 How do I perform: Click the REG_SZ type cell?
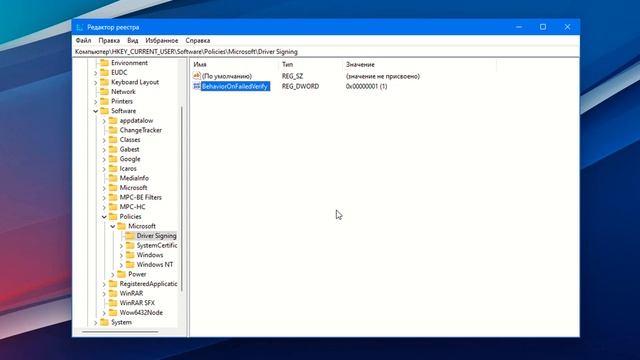[292, 76]
